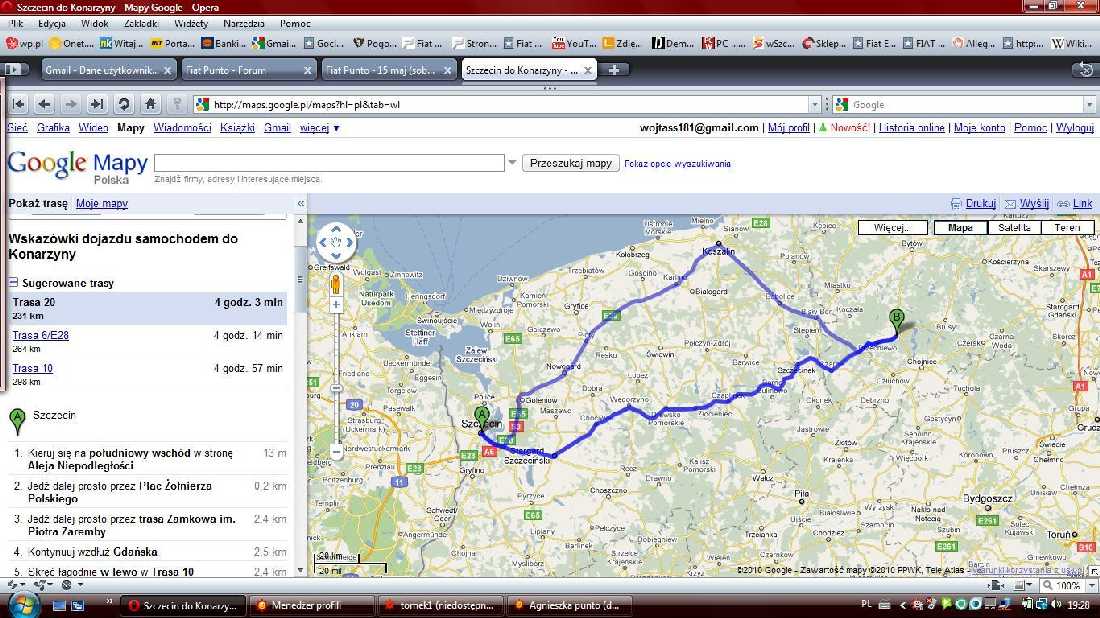
Task: Open taskbar volume speaker icon
Action: (x=1057, y=604)
